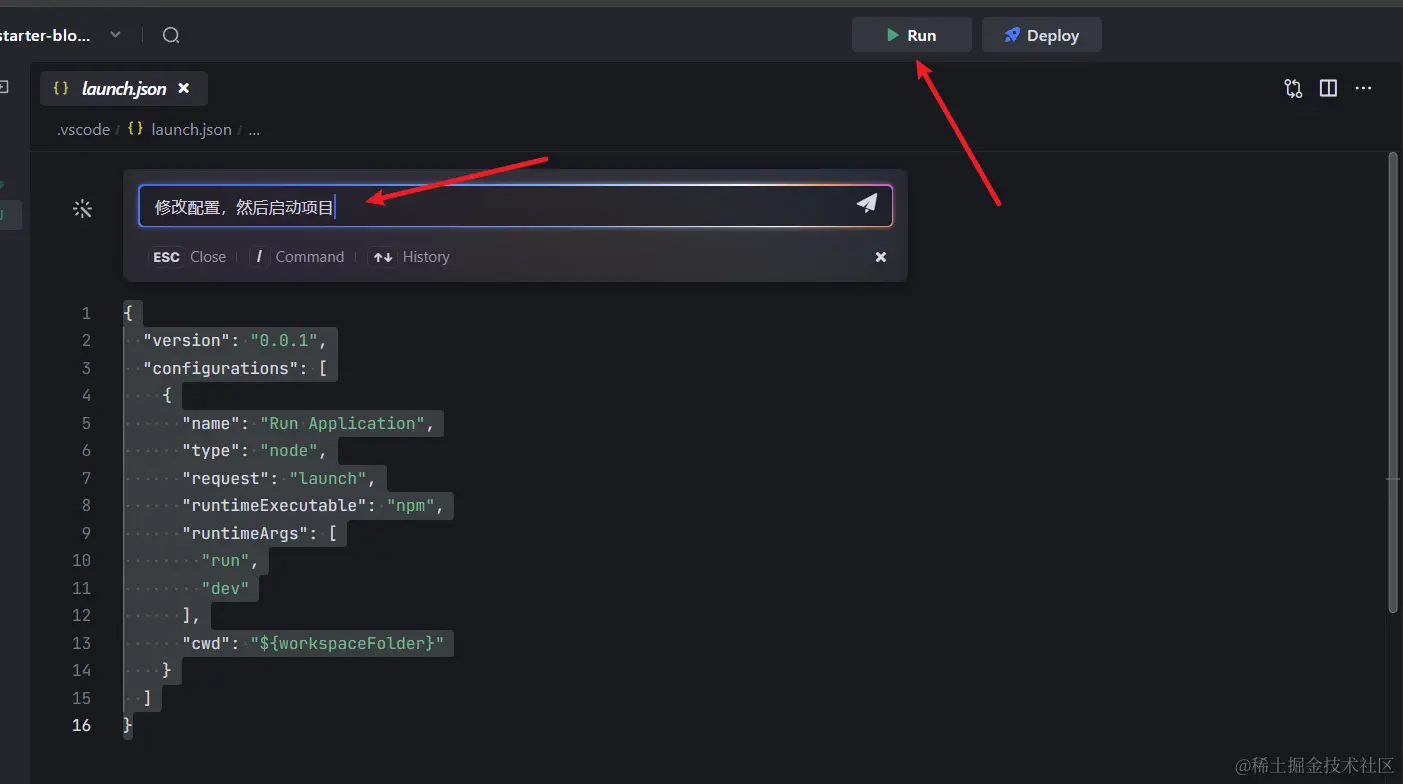1403x784 pixels.
Task: Click the breadcrumb ellipsis segment
Action: [x=254, y=129]
